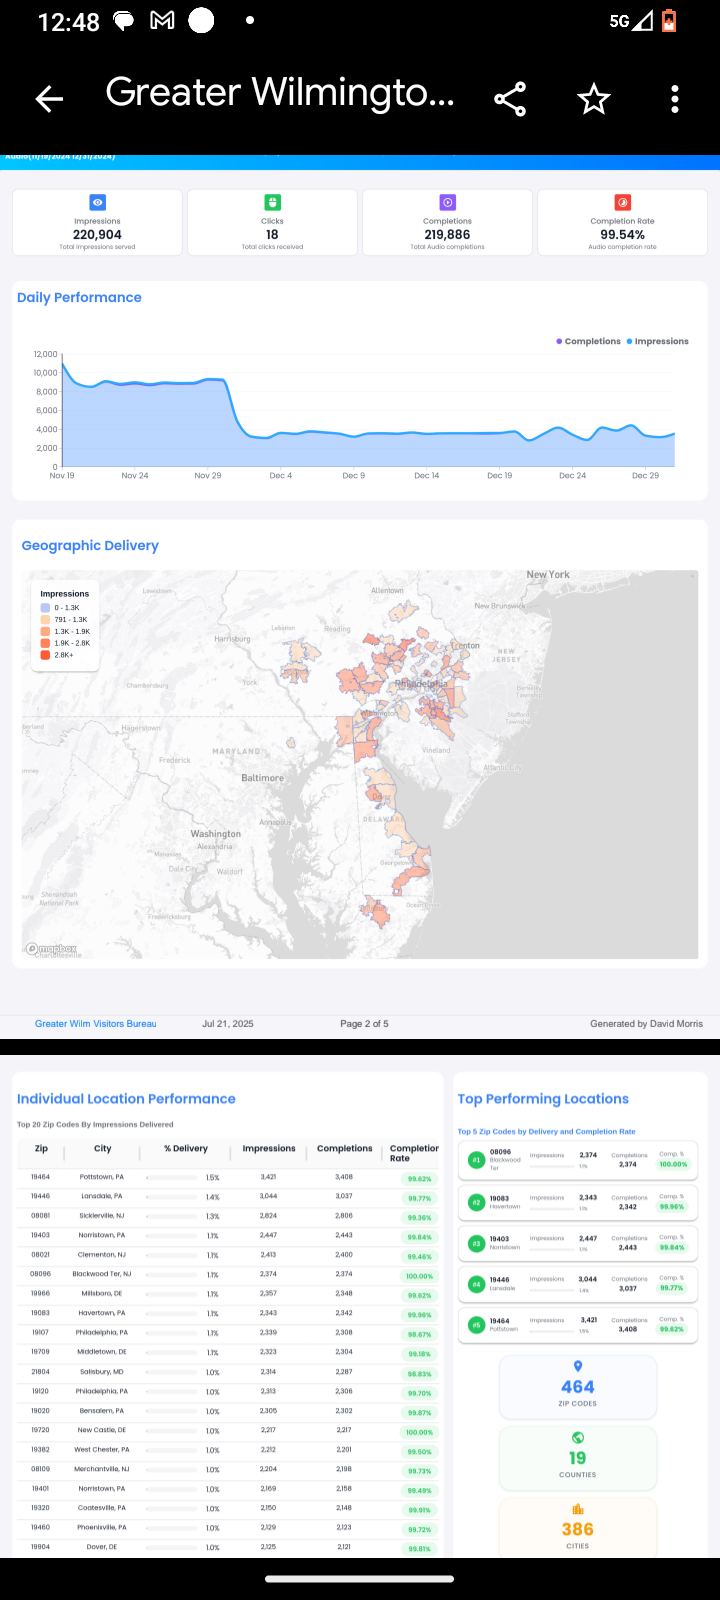720x1600 pixels.
Task: Tap the Geographic Delivery heading
Action: pos(90,546)
